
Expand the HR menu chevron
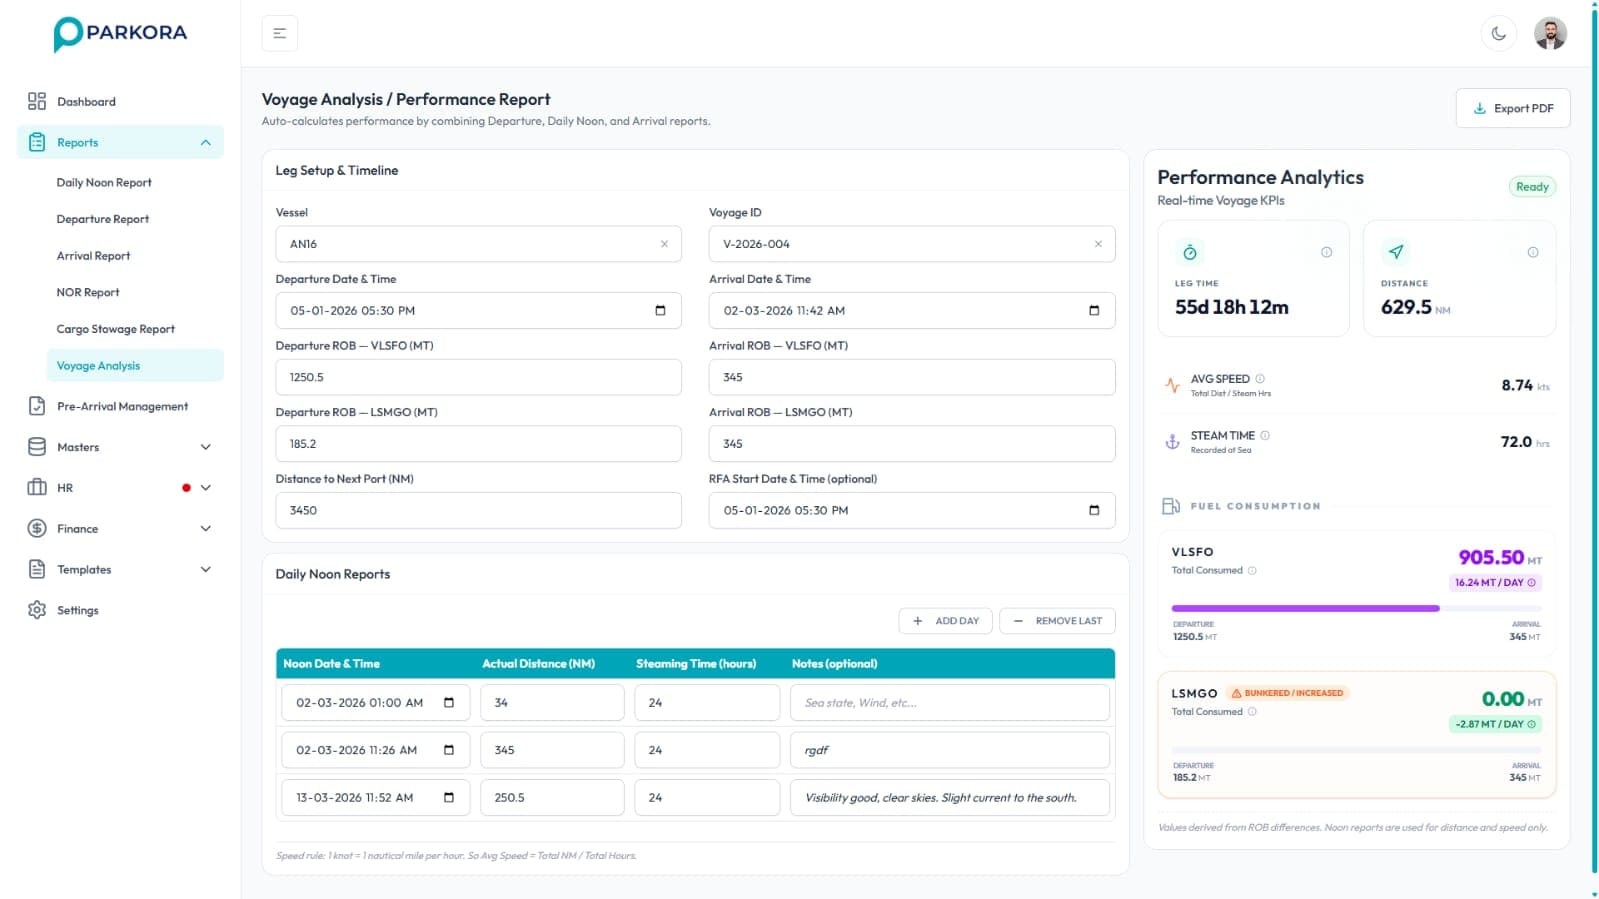point(206,488)
